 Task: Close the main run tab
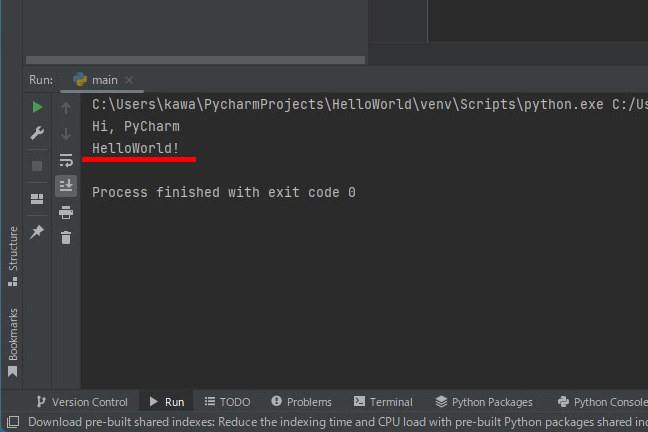point(129,80)
